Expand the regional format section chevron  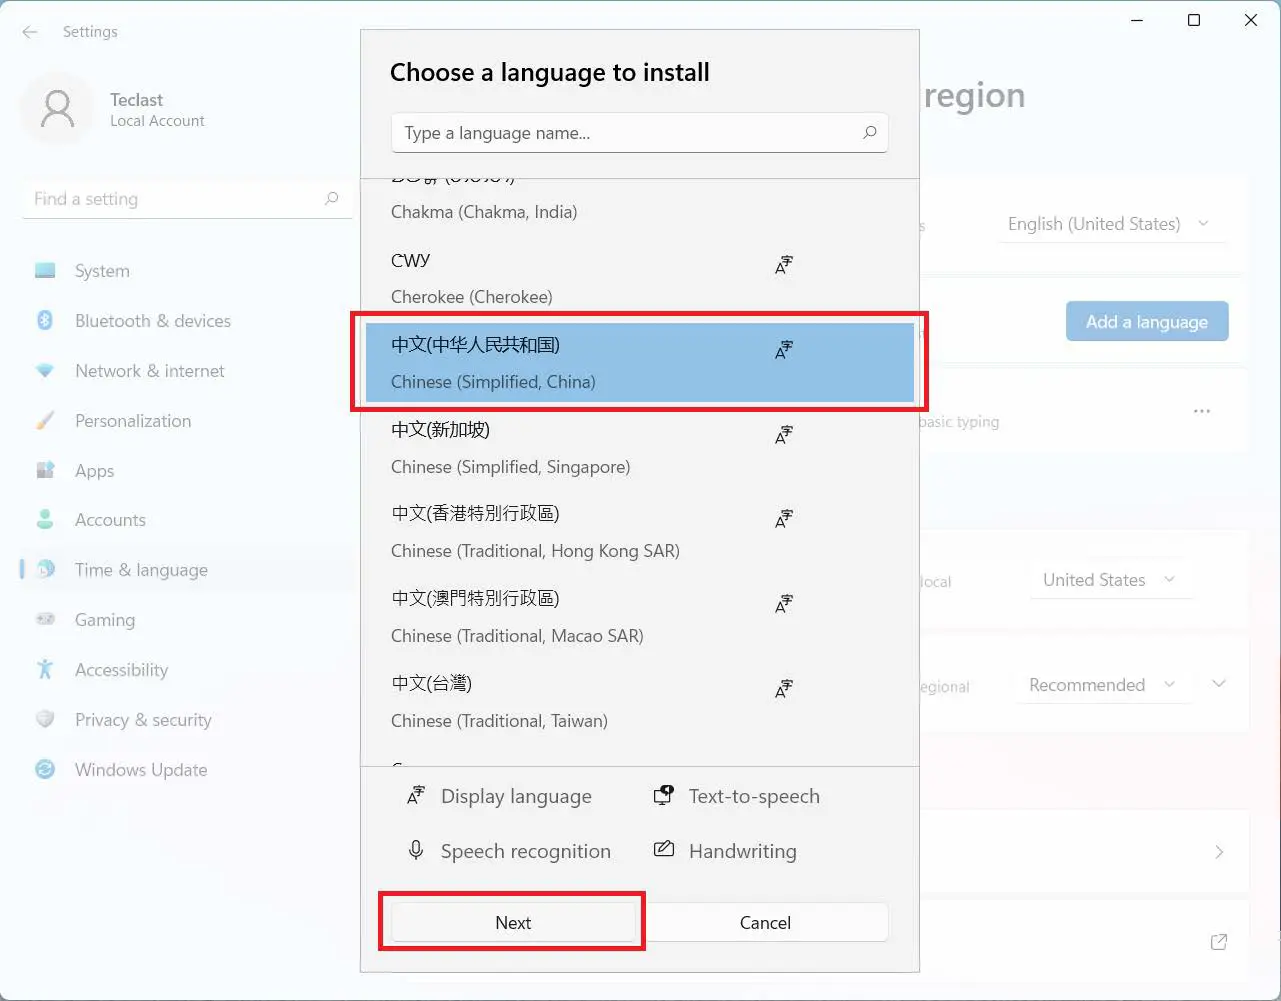(1219, 684)
